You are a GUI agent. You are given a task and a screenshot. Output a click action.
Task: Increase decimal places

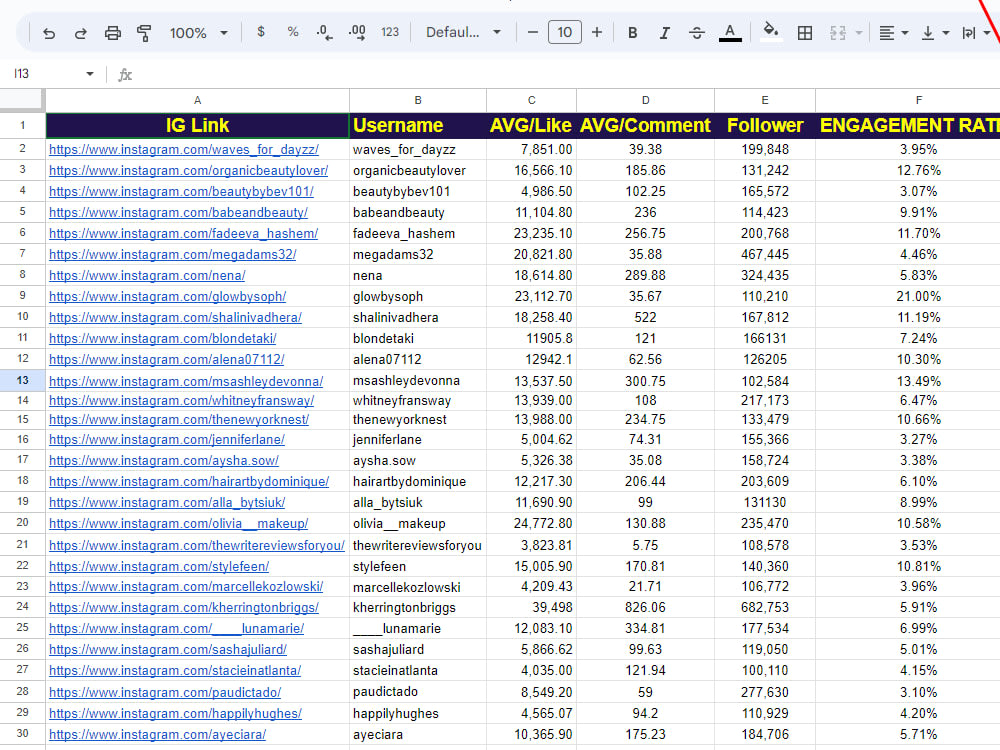[356, 32]
